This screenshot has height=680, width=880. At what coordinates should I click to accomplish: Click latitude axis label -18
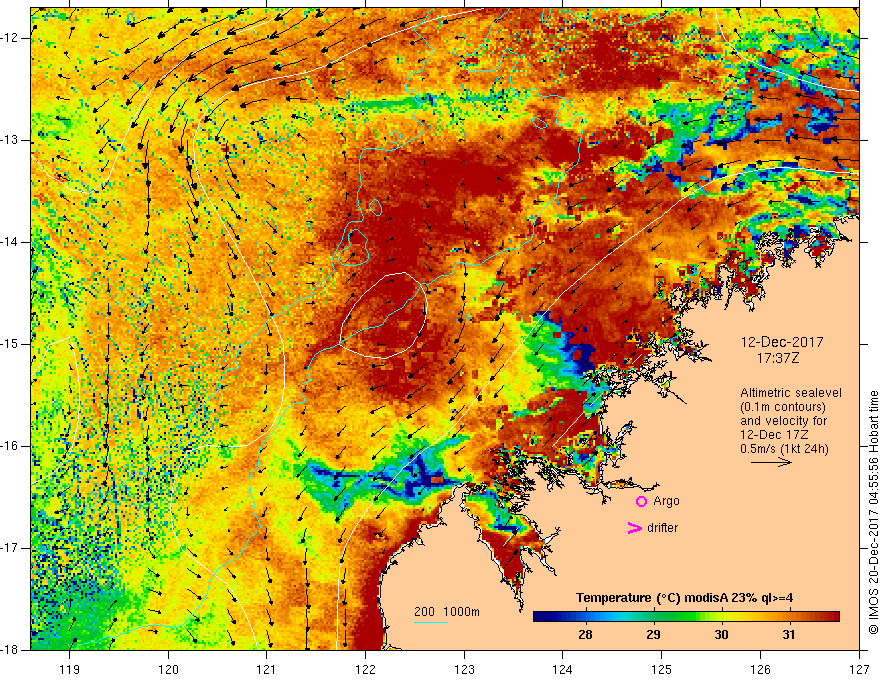point(10,650)
